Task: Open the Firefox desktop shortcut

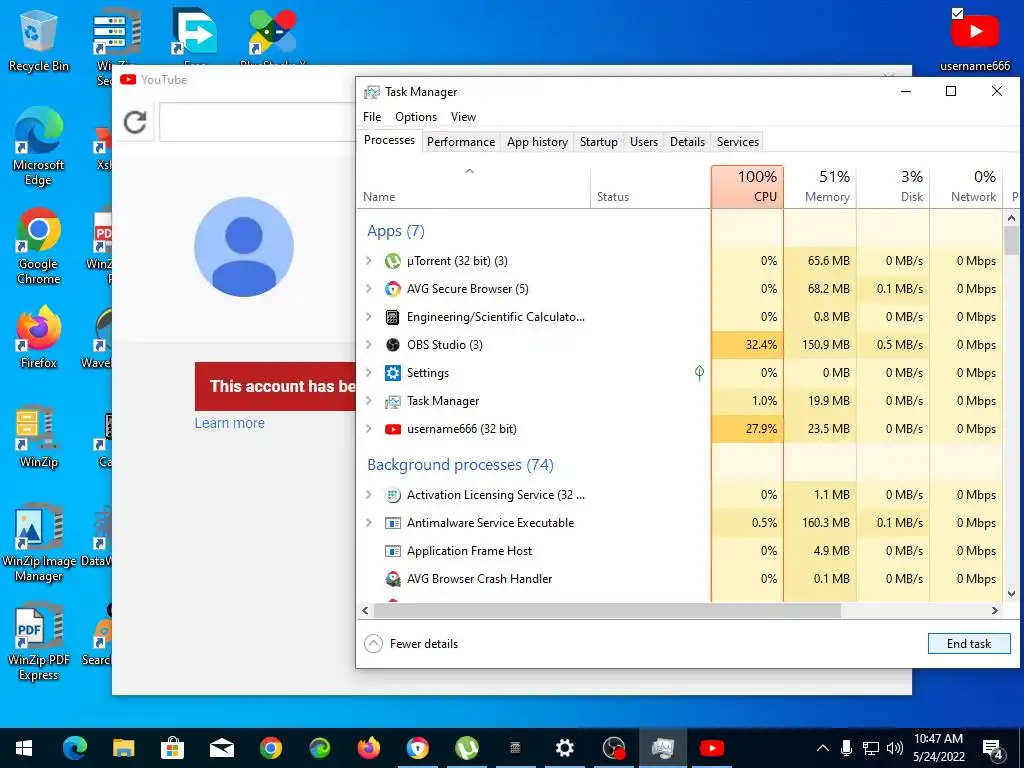Action: pos(38,337)
